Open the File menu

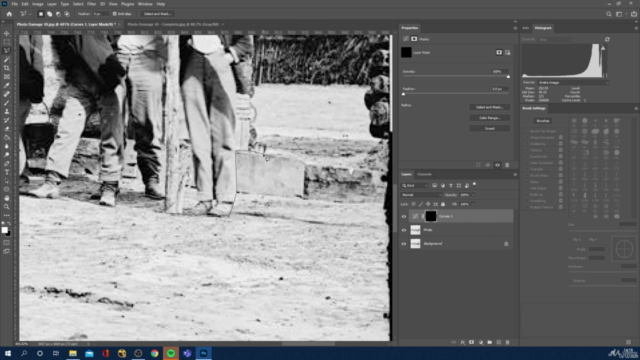tap(14, 4)
